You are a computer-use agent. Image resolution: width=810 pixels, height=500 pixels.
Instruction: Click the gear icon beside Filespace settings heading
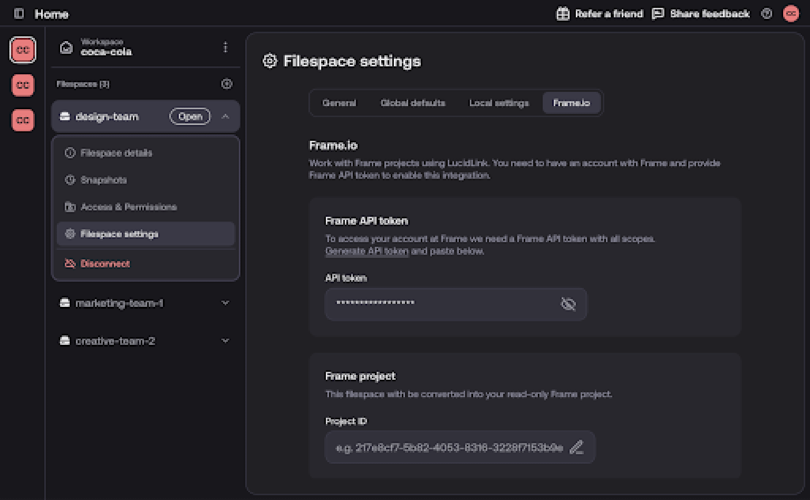270,61
